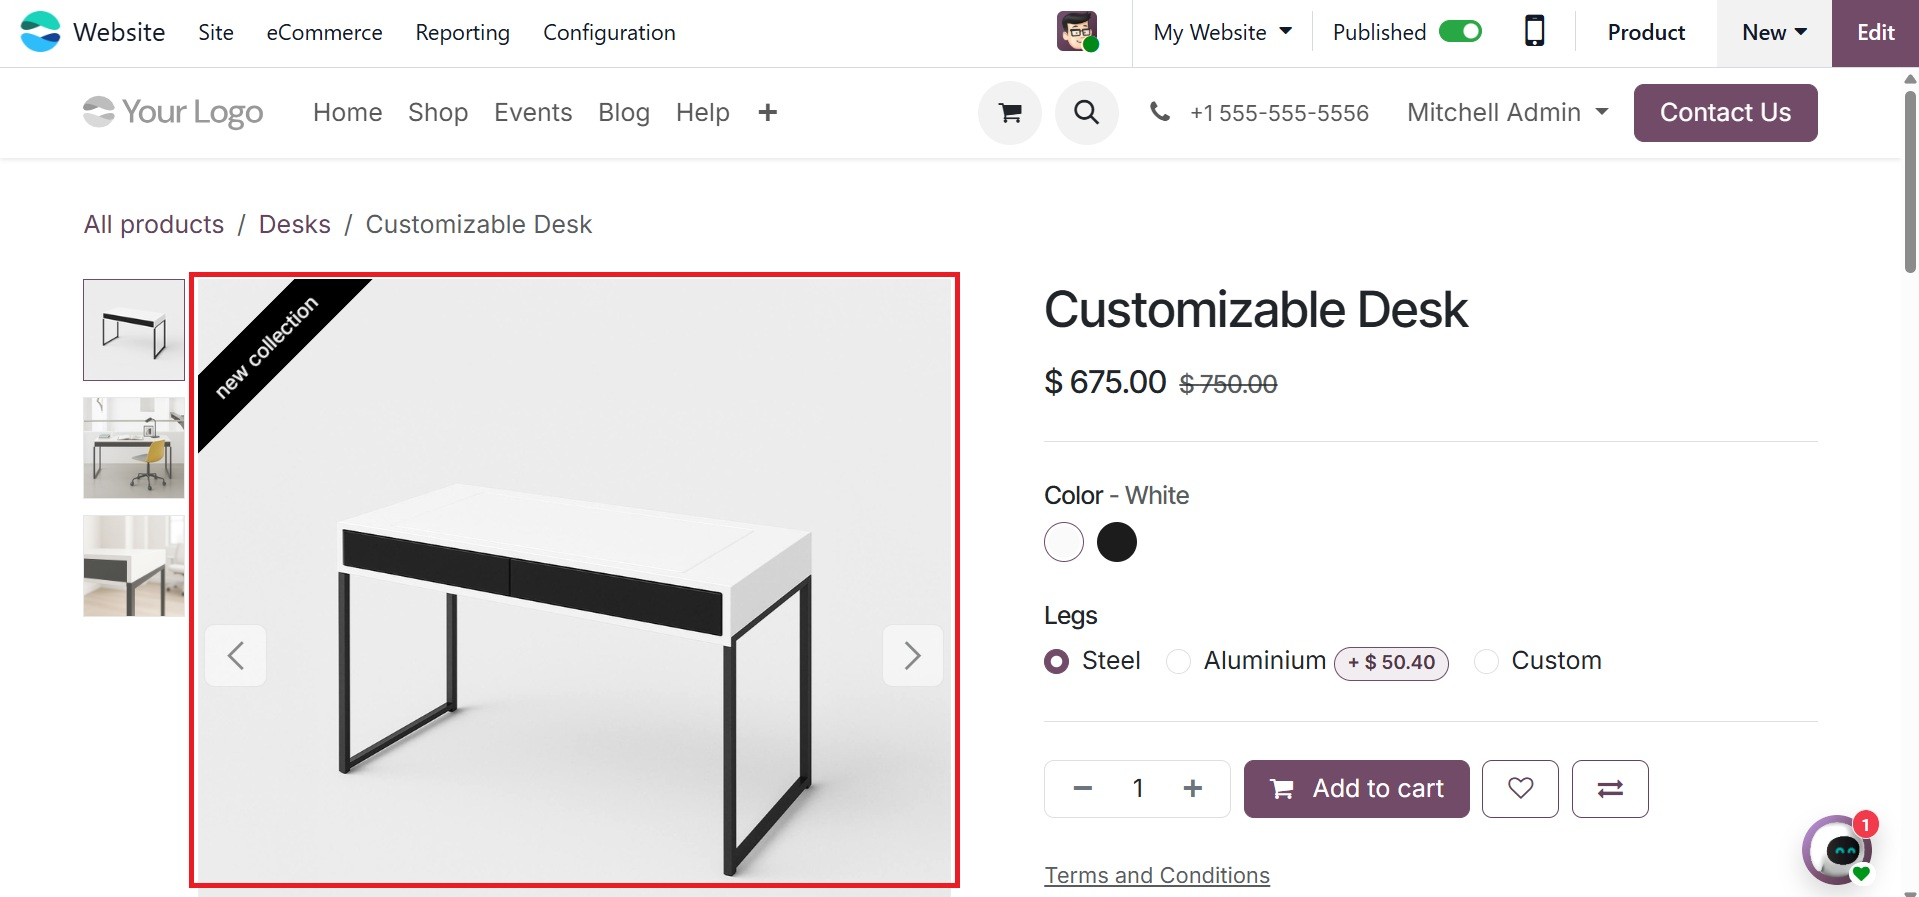The image size is (1919, 897).
Task: Select the office scene desk thumbnail
Action: coord(134,448)
